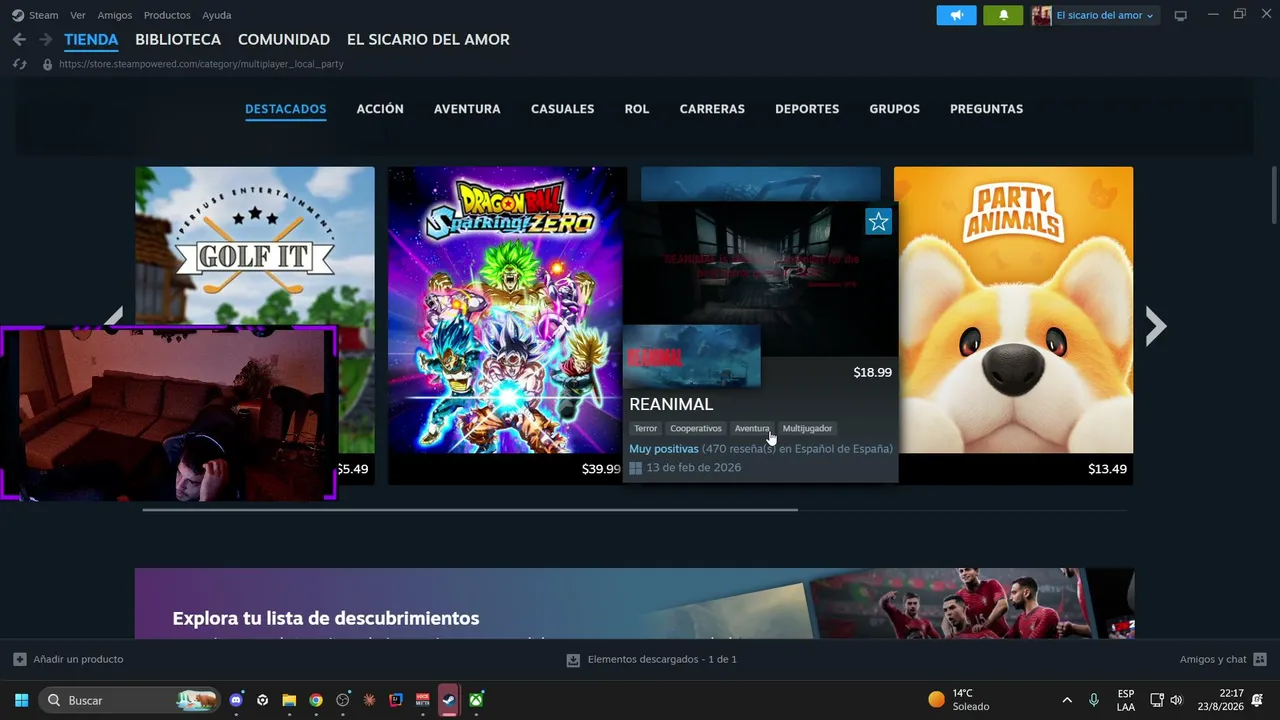Select the PREGUNTAS category tab
Image resolution: width=1280 pixels, height=720 pixels.
986,109
